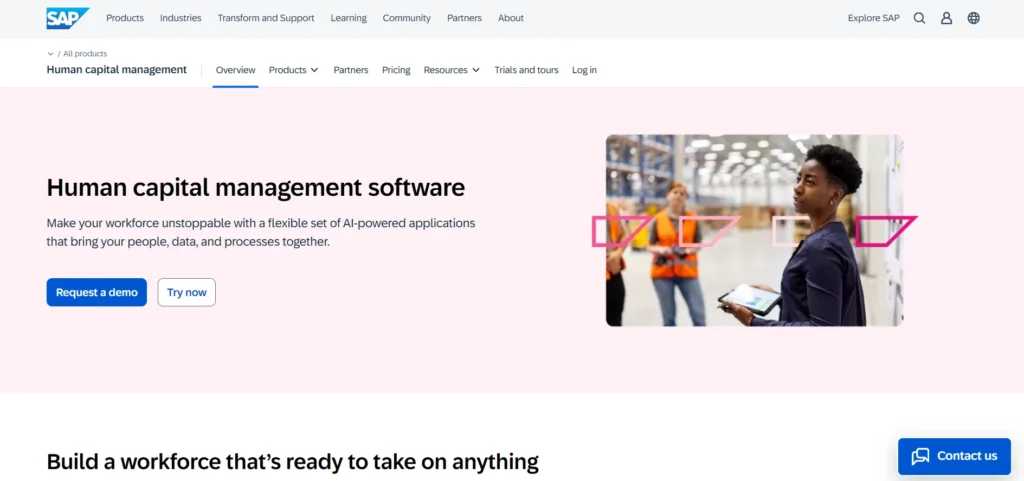1024x481 pixels.
Task: Open the Contact us chat button
Action: pyautogui.click(x=954, y=456)
